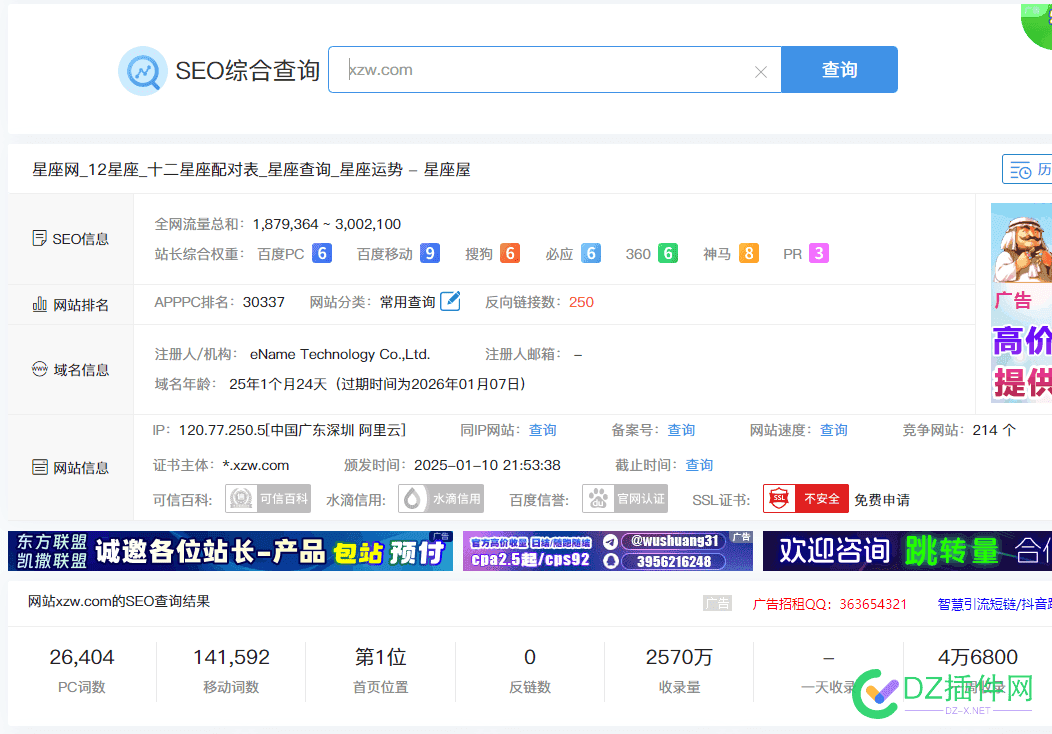This screenshot has width=1052, height=734.
Task: Click the 百度PC weight badge 6
Action: [x=322, y=254]
